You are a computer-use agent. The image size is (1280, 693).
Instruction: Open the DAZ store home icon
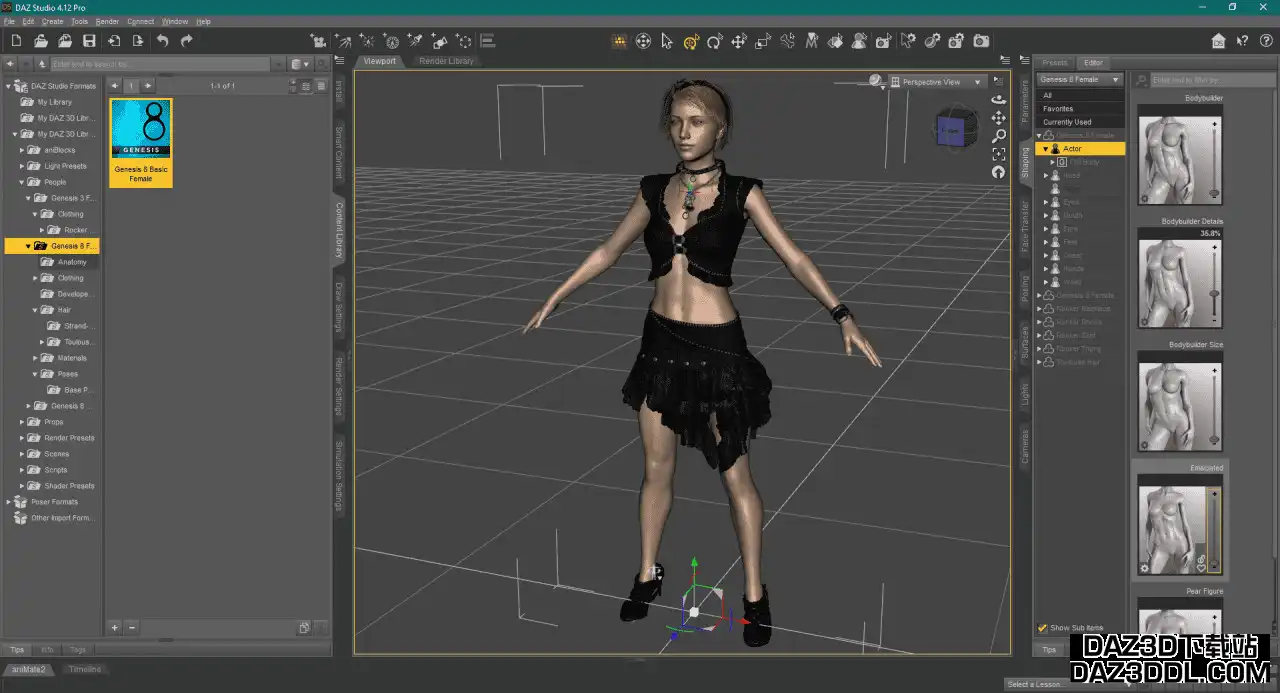click(1218, 41)
